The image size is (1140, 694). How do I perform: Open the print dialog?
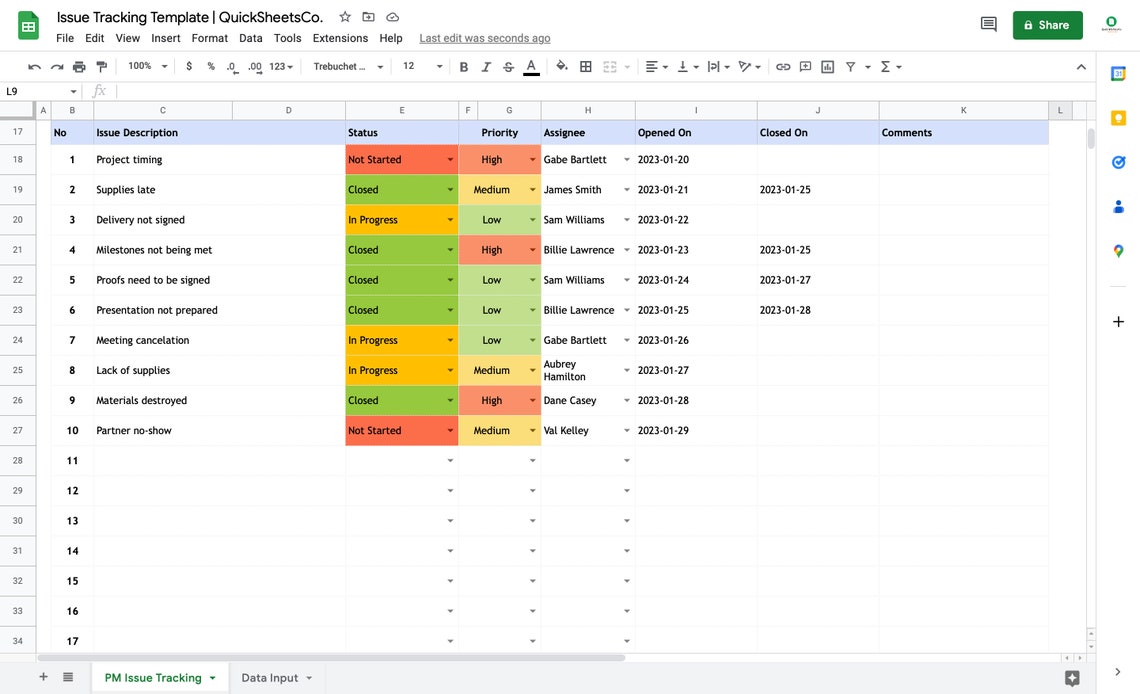pos(78,65)
